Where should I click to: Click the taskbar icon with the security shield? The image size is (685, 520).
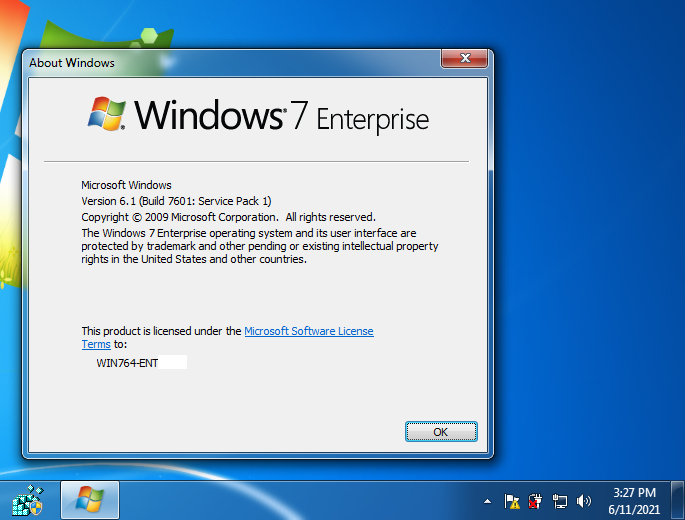click(x=28, y=500)
